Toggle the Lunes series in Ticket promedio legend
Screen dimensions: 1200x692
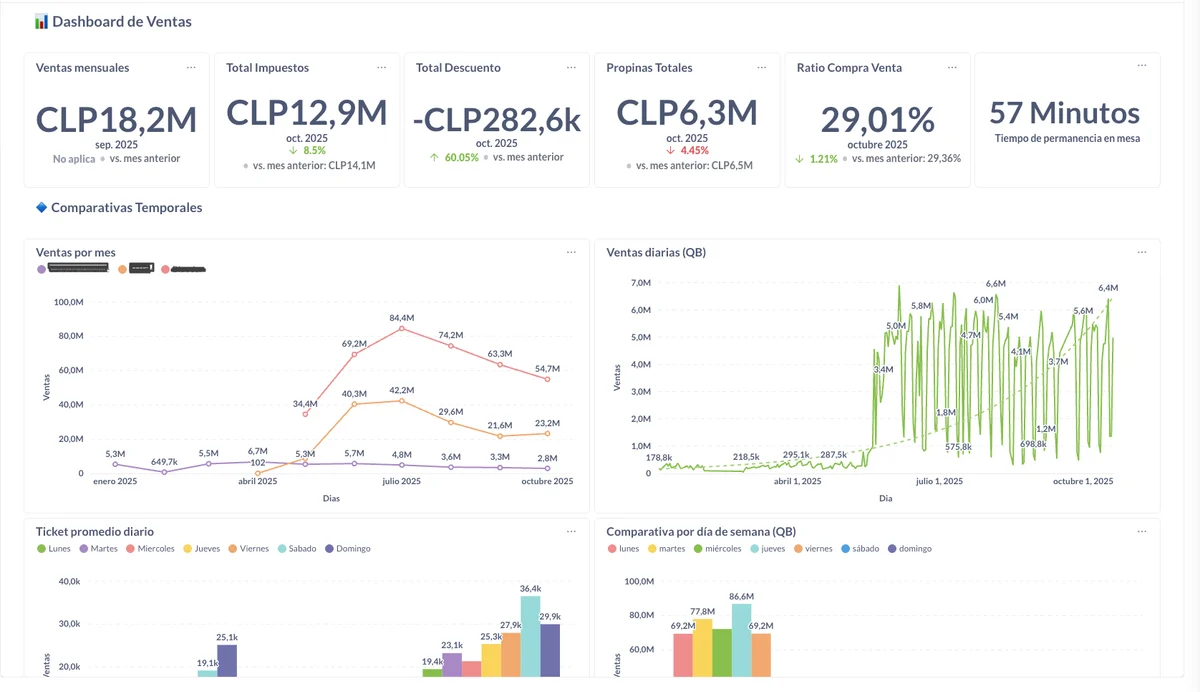[x=54, y=549]
